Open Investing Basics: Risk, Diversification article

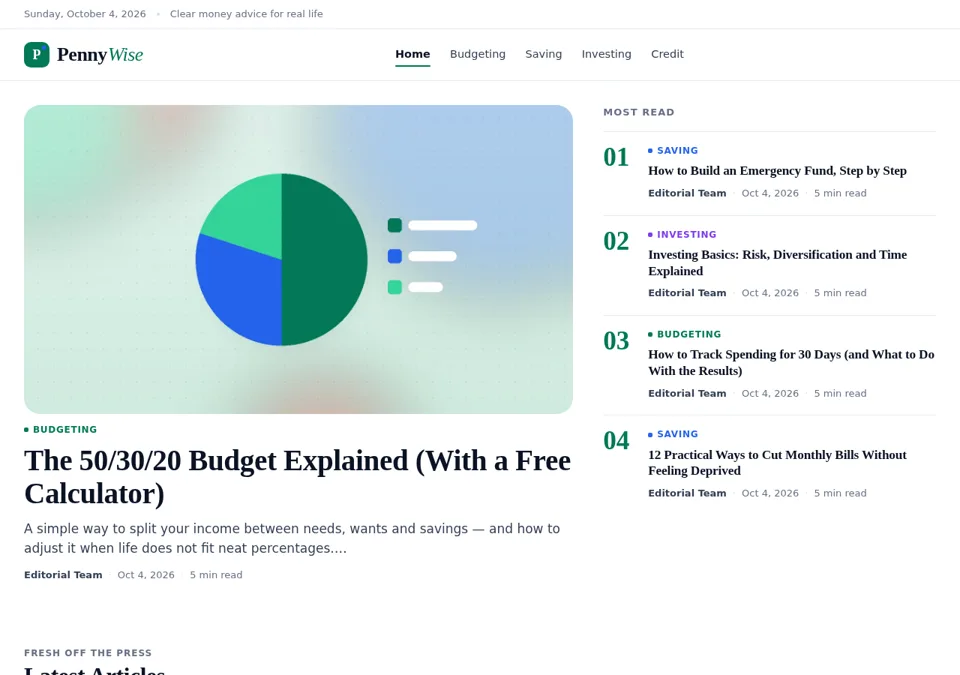pyautogui.click(x=778, y=262)
